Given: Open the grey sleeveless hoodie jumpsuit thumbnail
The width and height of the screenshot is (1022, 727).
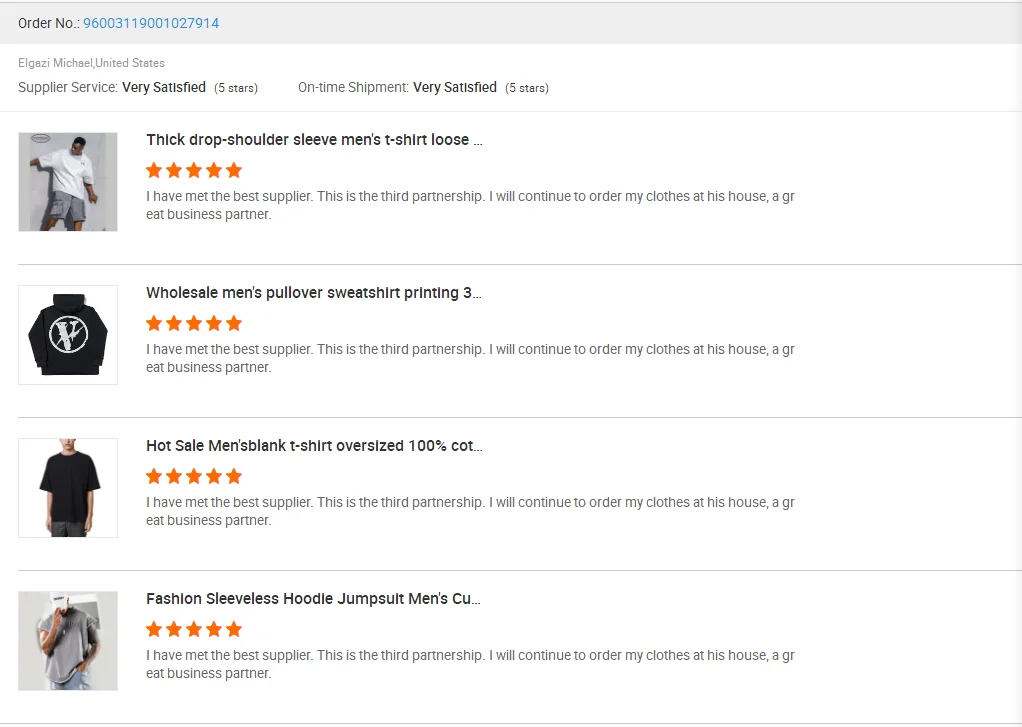Looking at the screenshot, I should (68, 641).
